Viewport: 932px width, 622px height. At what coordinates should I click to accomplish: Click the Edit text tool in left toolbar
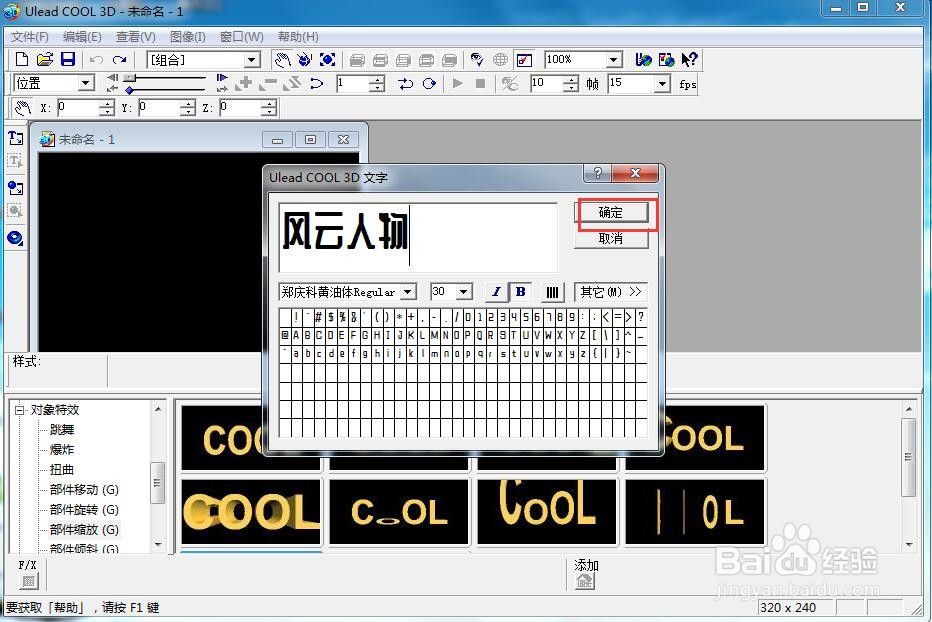(x=15, y=162)
